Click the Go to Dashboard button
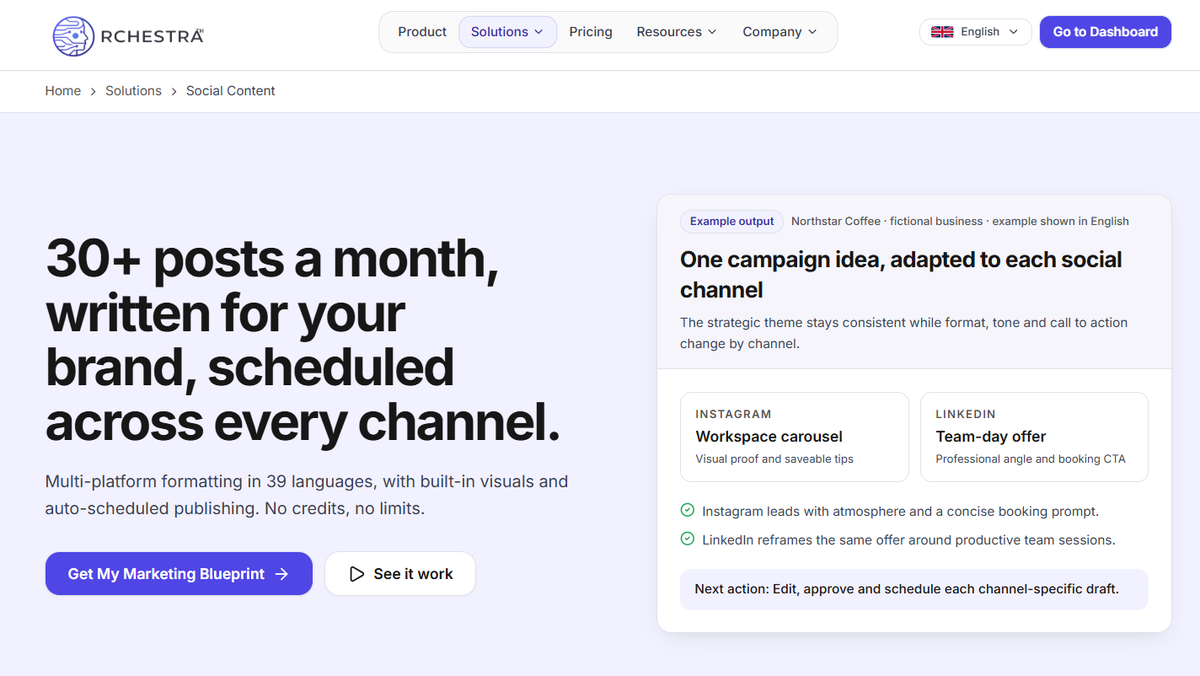Image resolution: width=1200 pixels, height=676 pixels. point(1105,32)
